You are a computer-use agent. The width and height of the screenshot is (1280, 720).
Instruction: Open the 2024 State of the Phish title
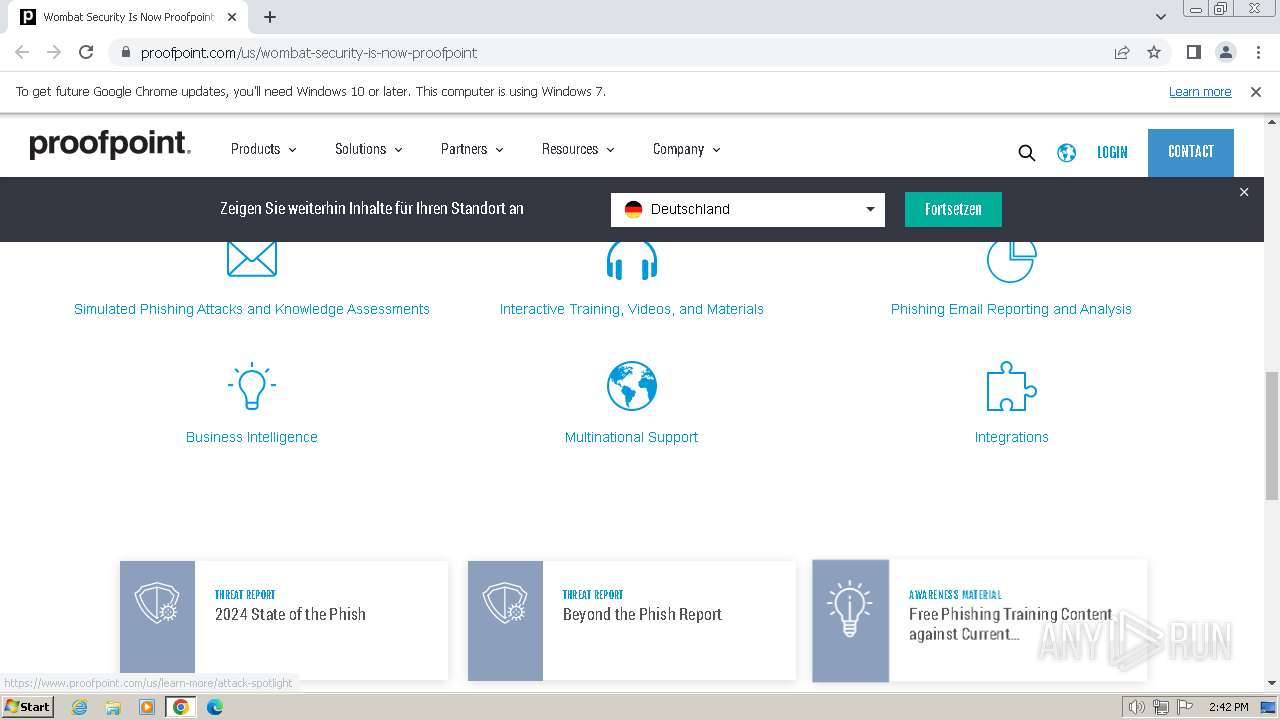(x=290, y=614)
